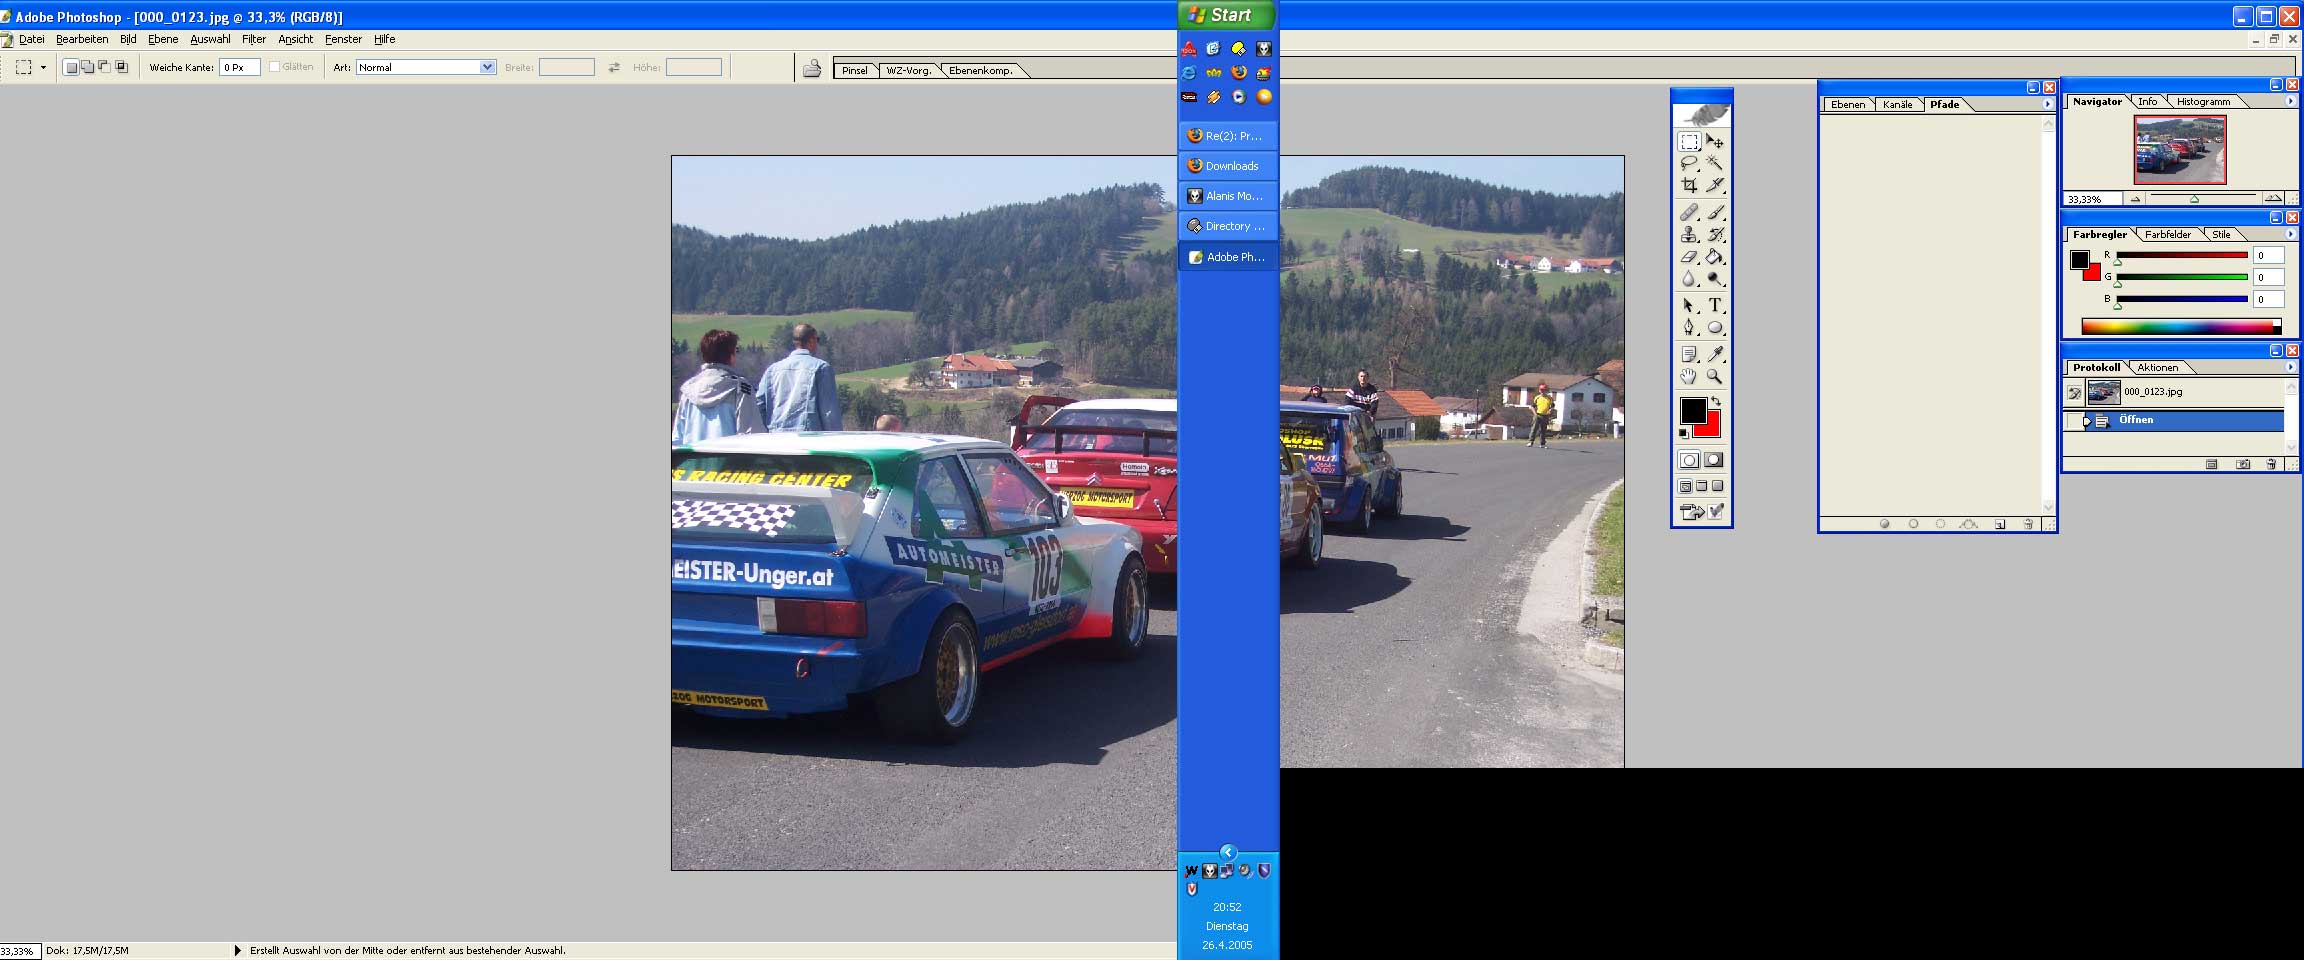Select the Lasso tool
This screenshot has height=960, width=2304.
click(1689, 164)
